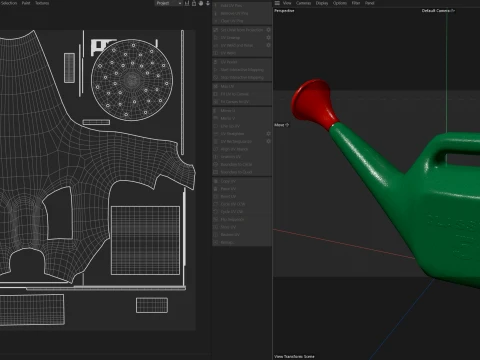
Task: Open settings gear for UV Rectangularize
Action: point(268,141)
